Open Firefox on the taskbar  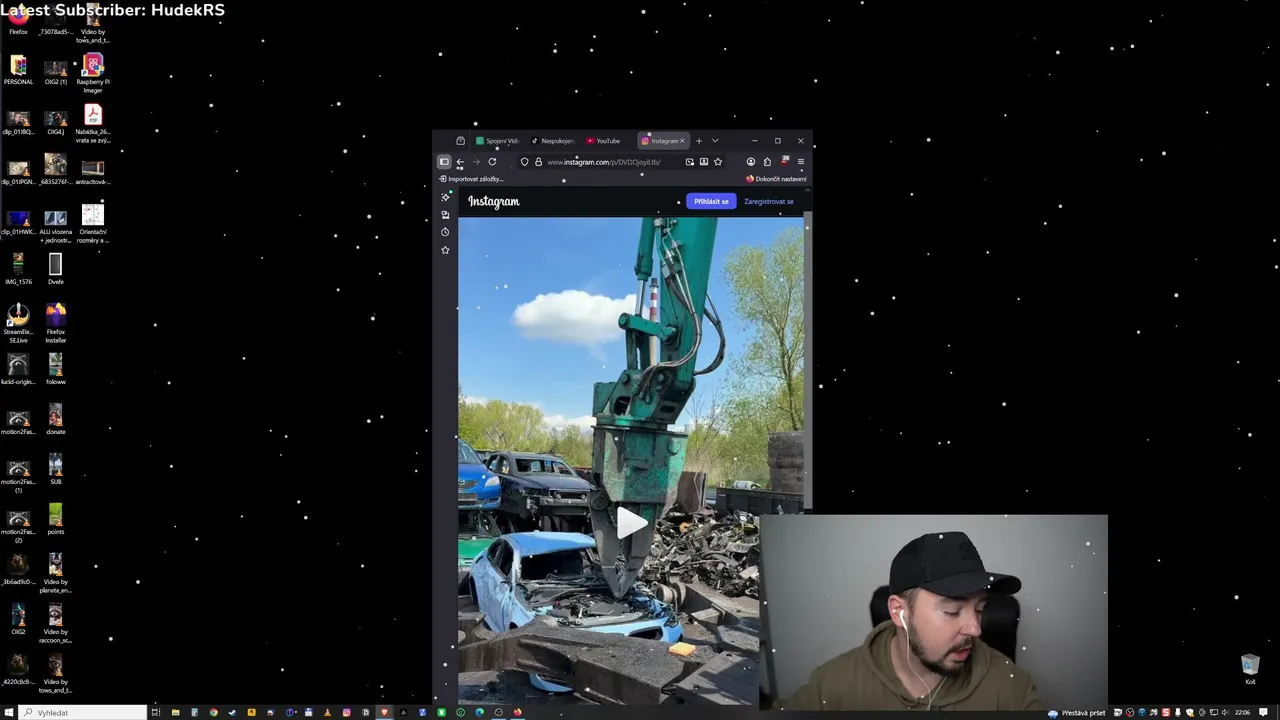point(517,712)
